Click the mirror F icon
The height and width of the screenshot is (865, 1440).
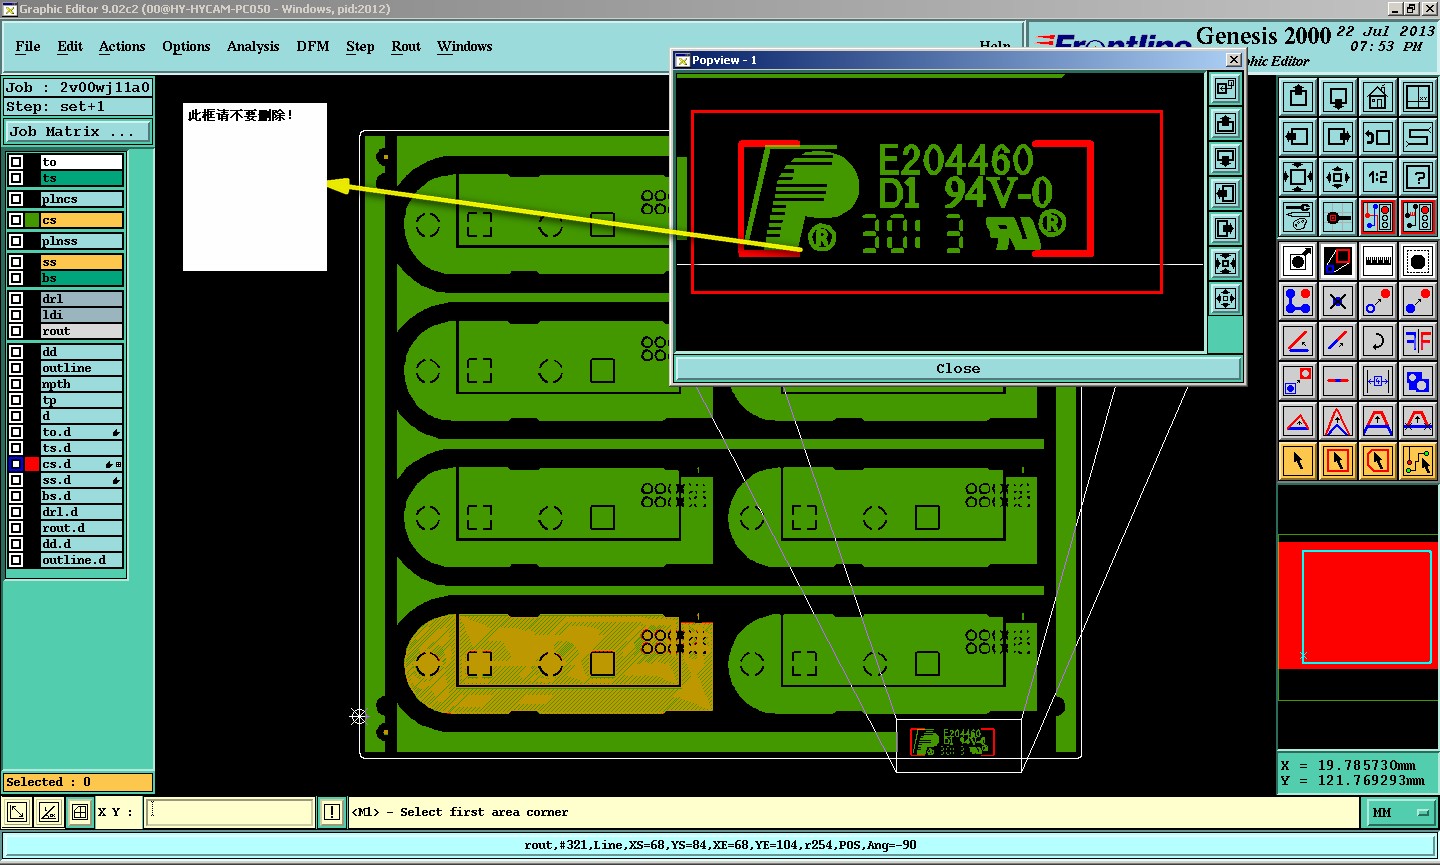(1418, 341)
